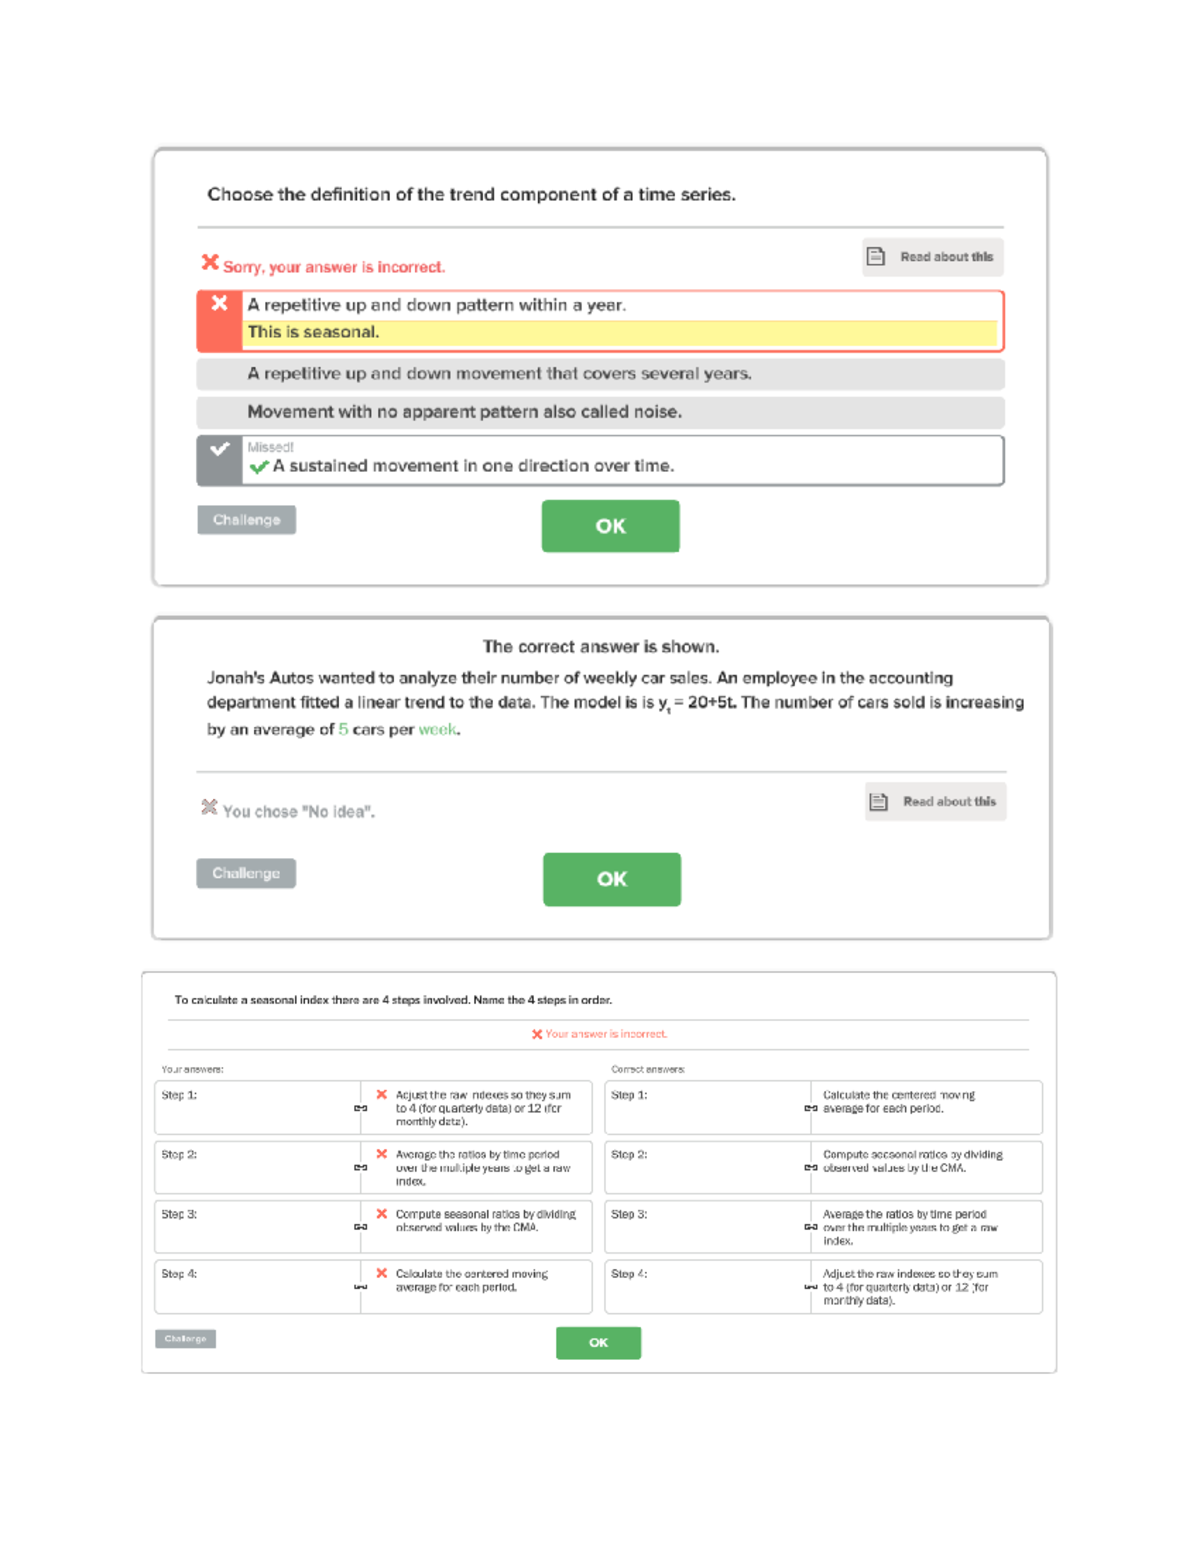Click the red X beside "Compute seasonal ratios" in Your answers
Image resolution: width=1200 pixels, height=1553 pixels.
coord(382,1214)
